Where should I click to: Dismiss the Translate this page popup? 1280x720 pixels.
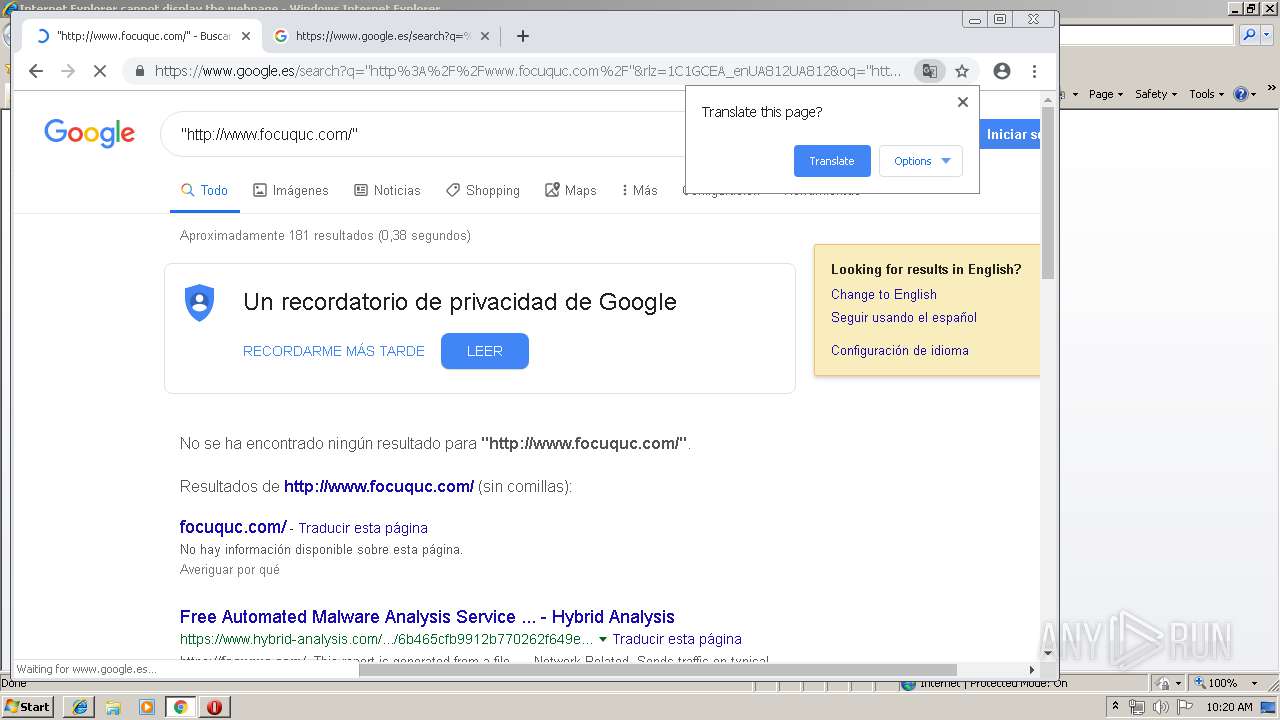[963, 102]
